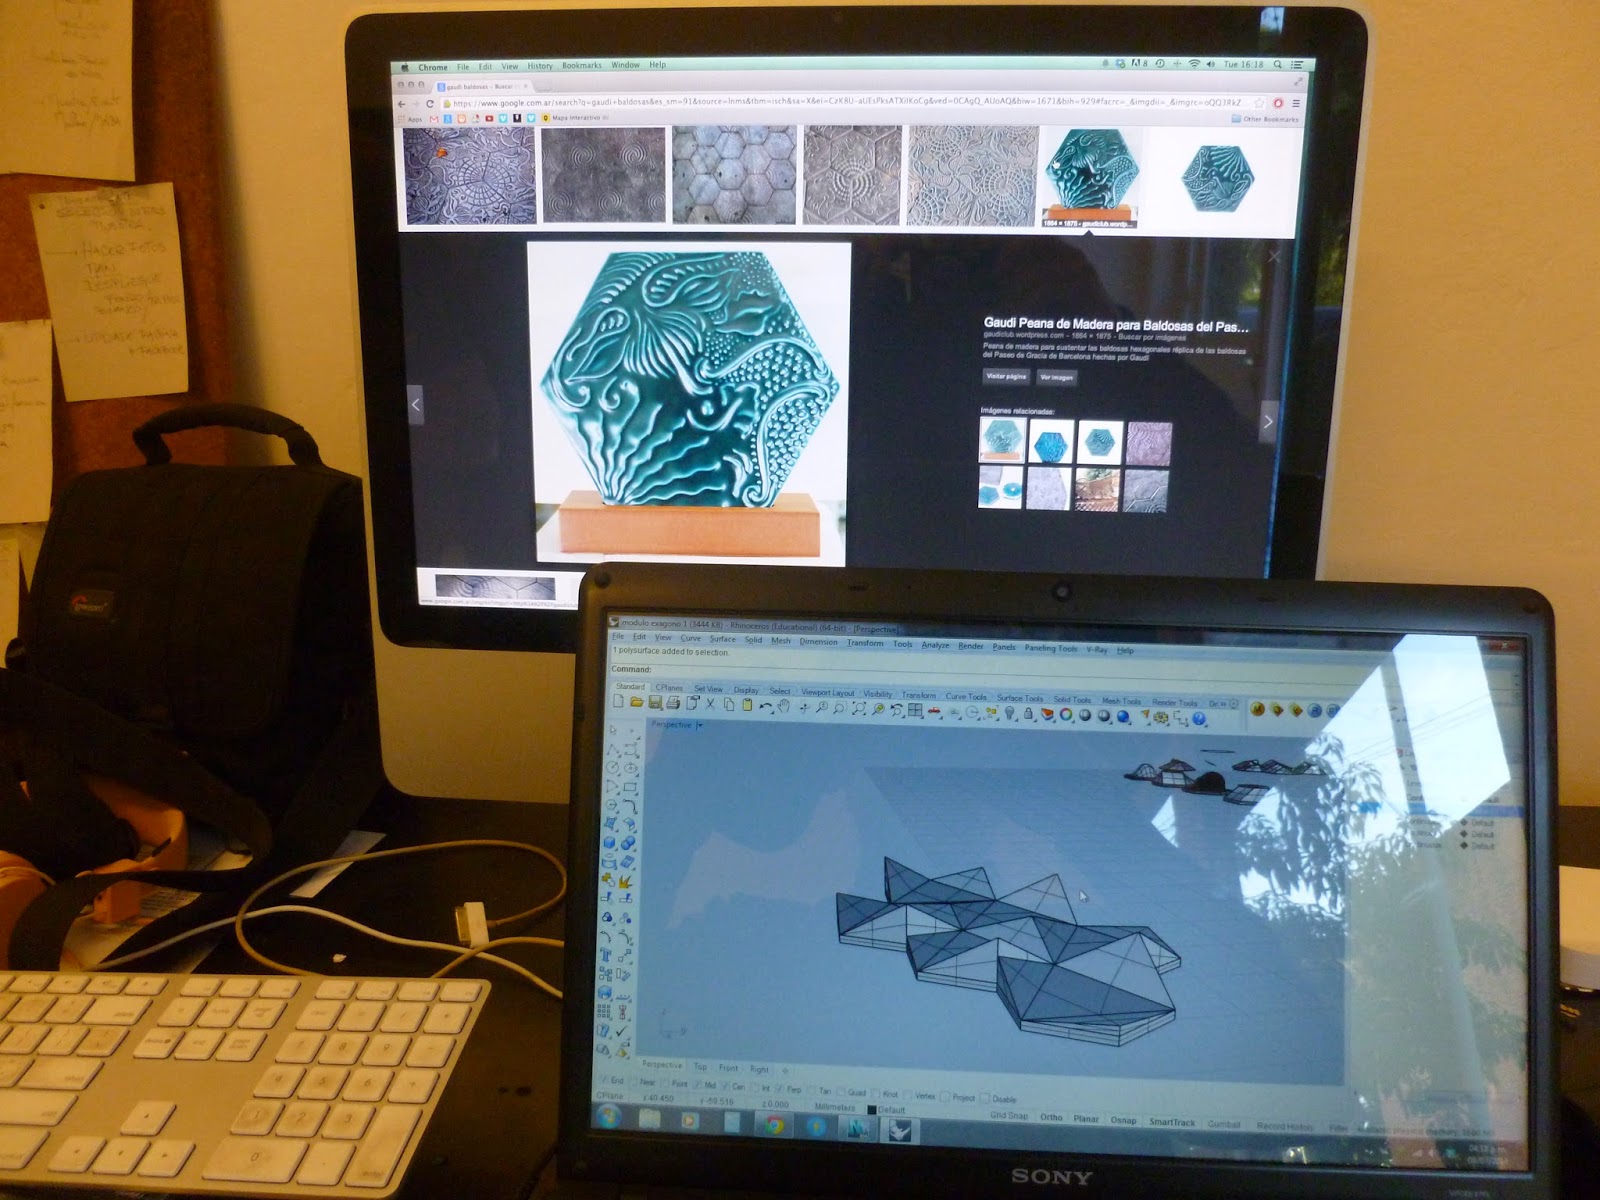The image size is (1600, 1200).
Task: Click Chrome's back arrow on the monitor
Action: (x=402, y=103)
